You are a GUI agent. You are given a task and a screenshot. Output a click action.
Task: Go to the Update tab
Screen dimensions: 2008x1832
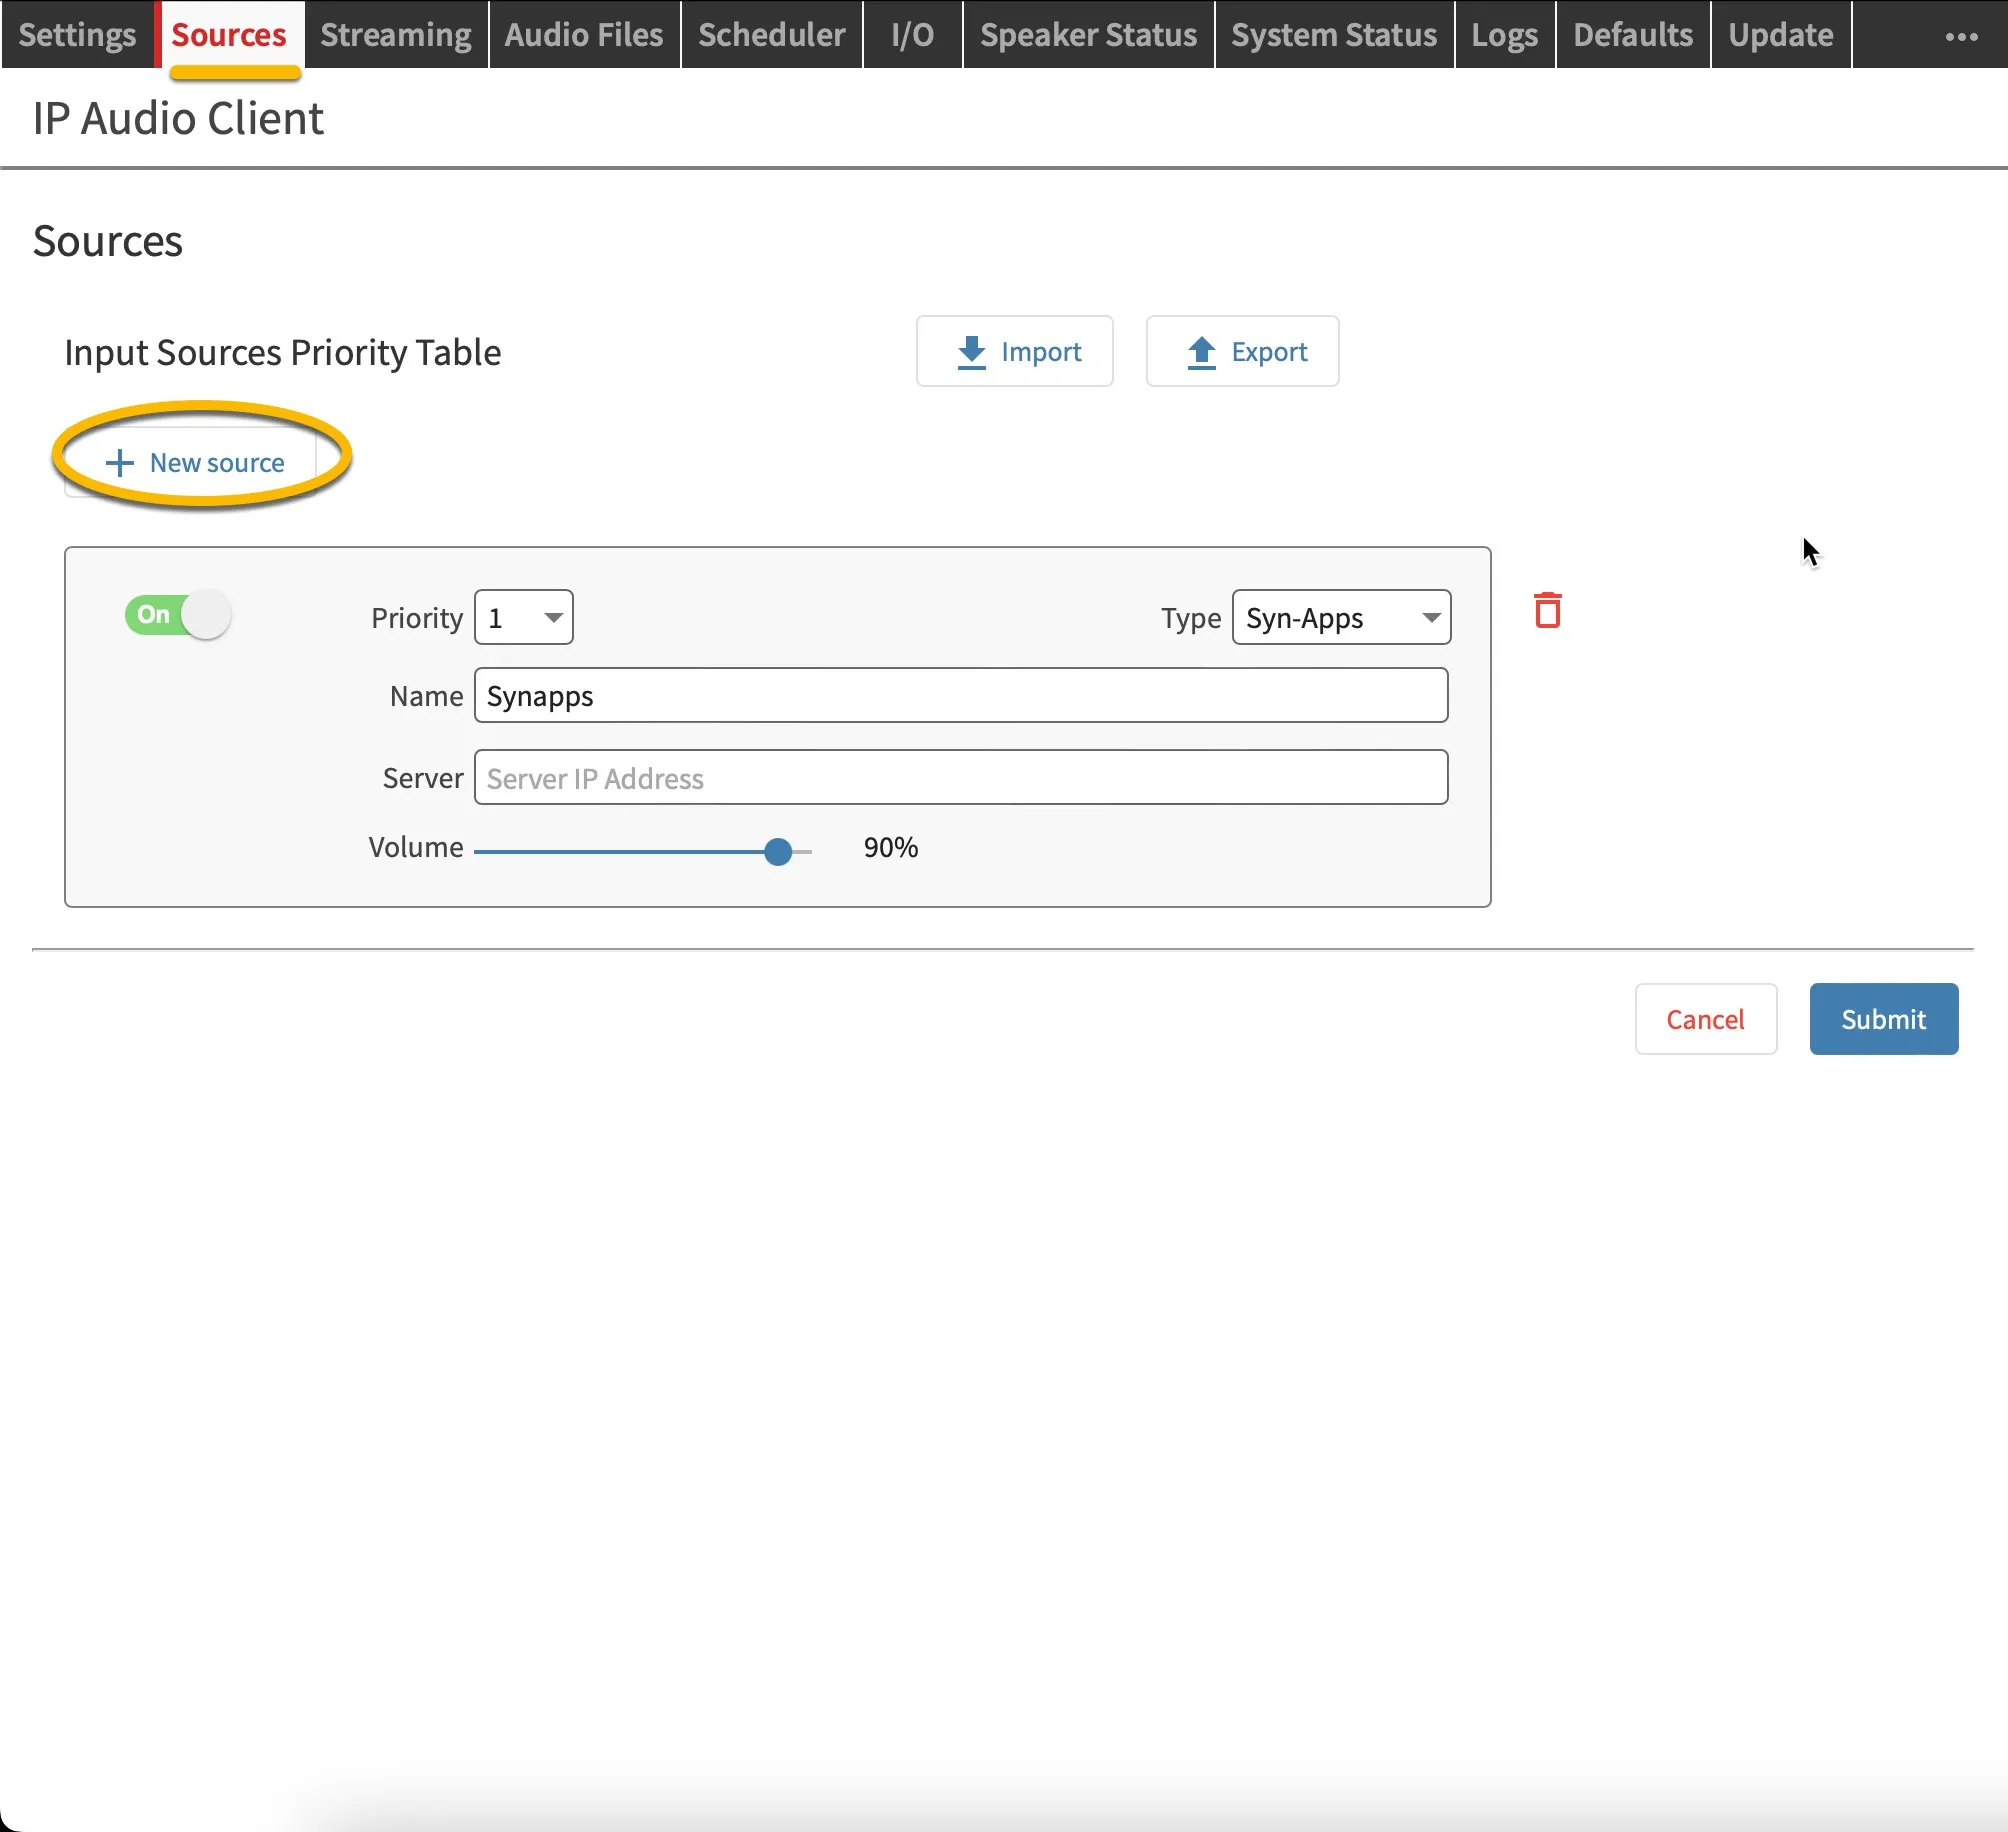(1781, 34)
